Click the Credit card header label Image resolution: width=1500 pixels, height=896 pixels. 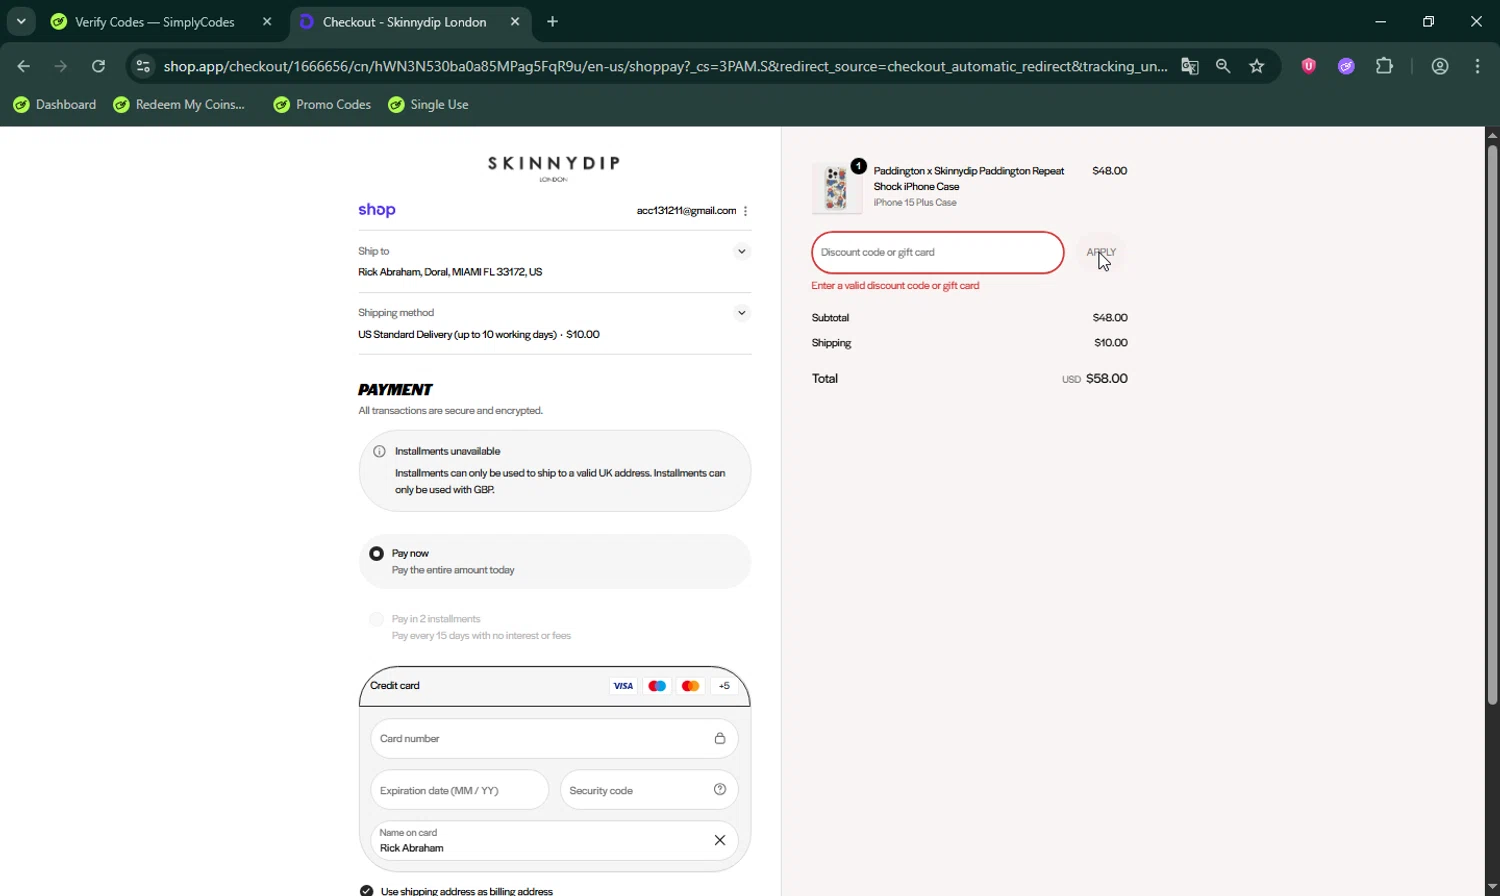pos(395,686)
